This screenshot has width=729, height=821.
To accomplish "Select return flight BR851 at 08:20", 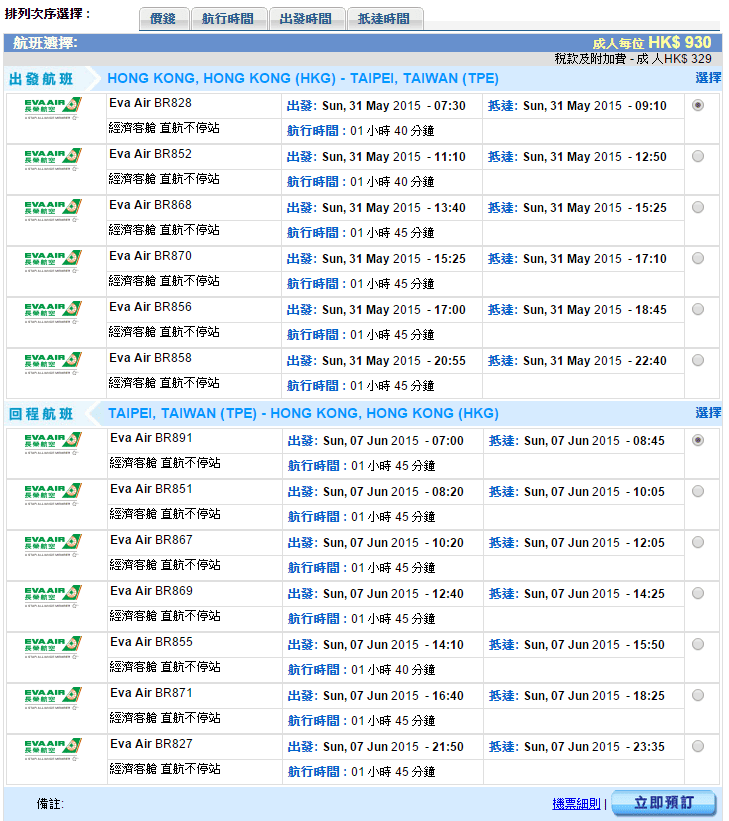I will point(697,491).
